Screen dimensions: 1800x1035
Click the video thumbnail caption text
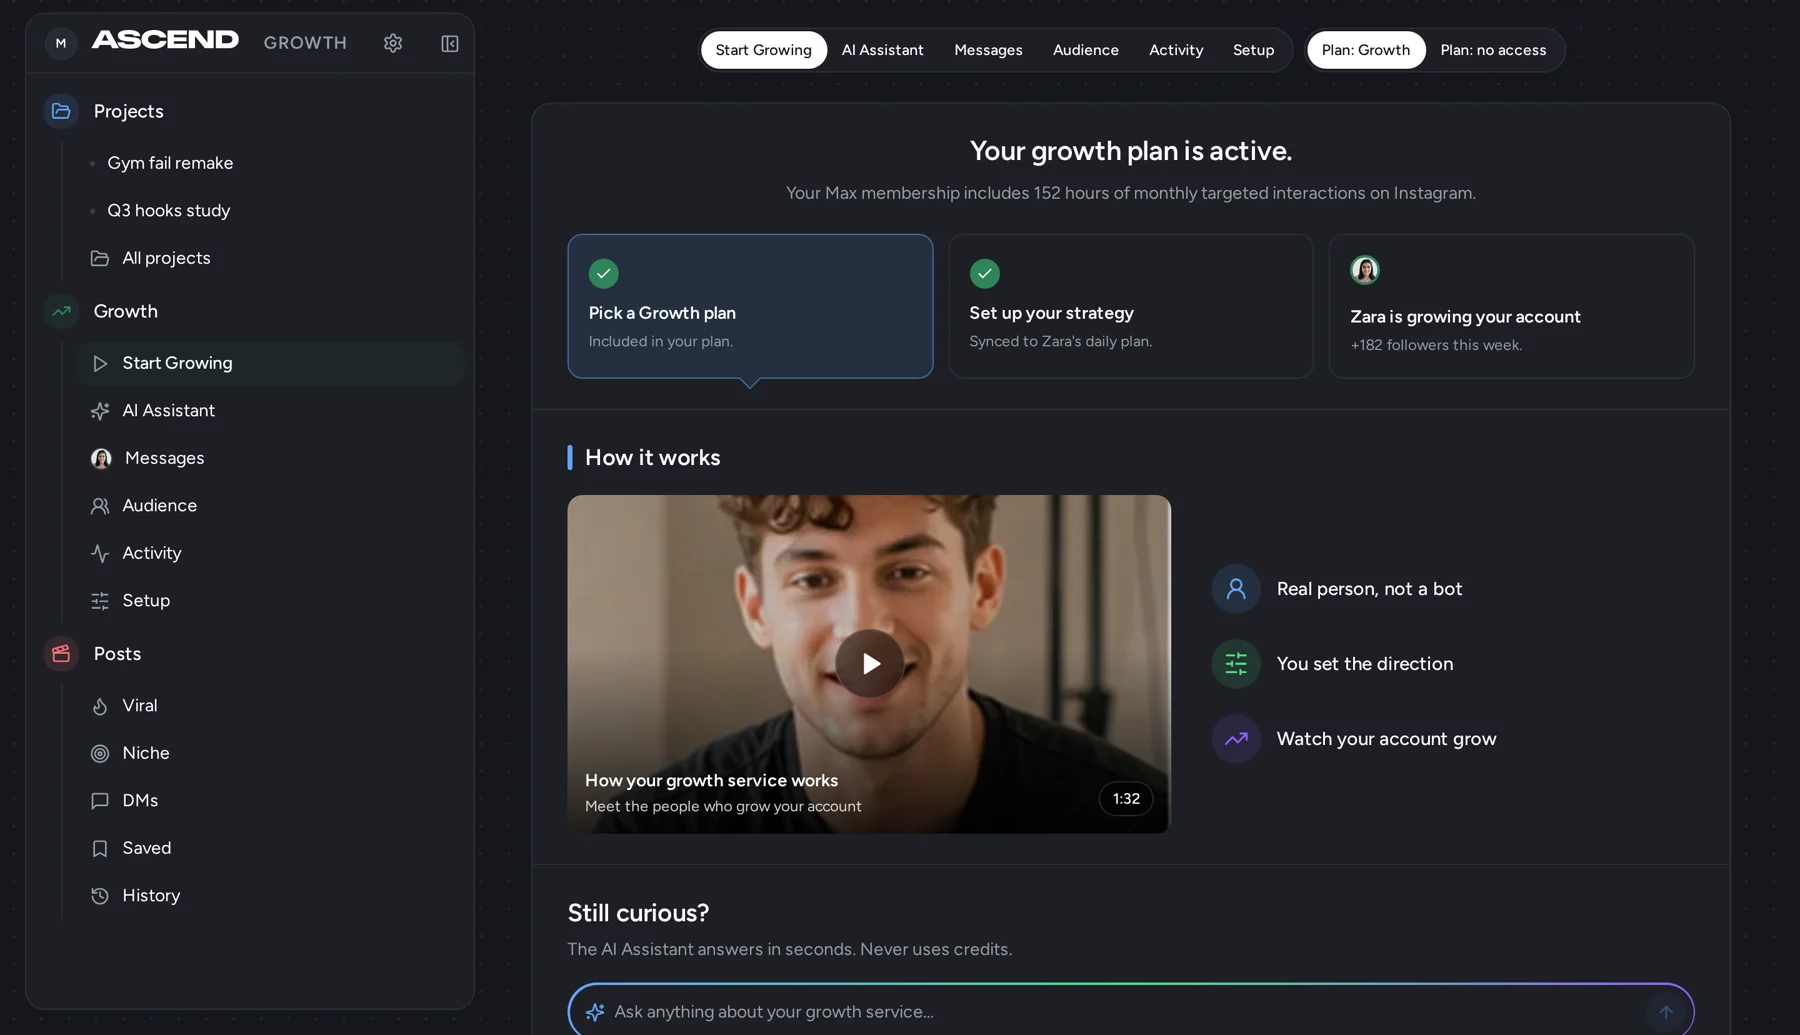pos(723,793)
